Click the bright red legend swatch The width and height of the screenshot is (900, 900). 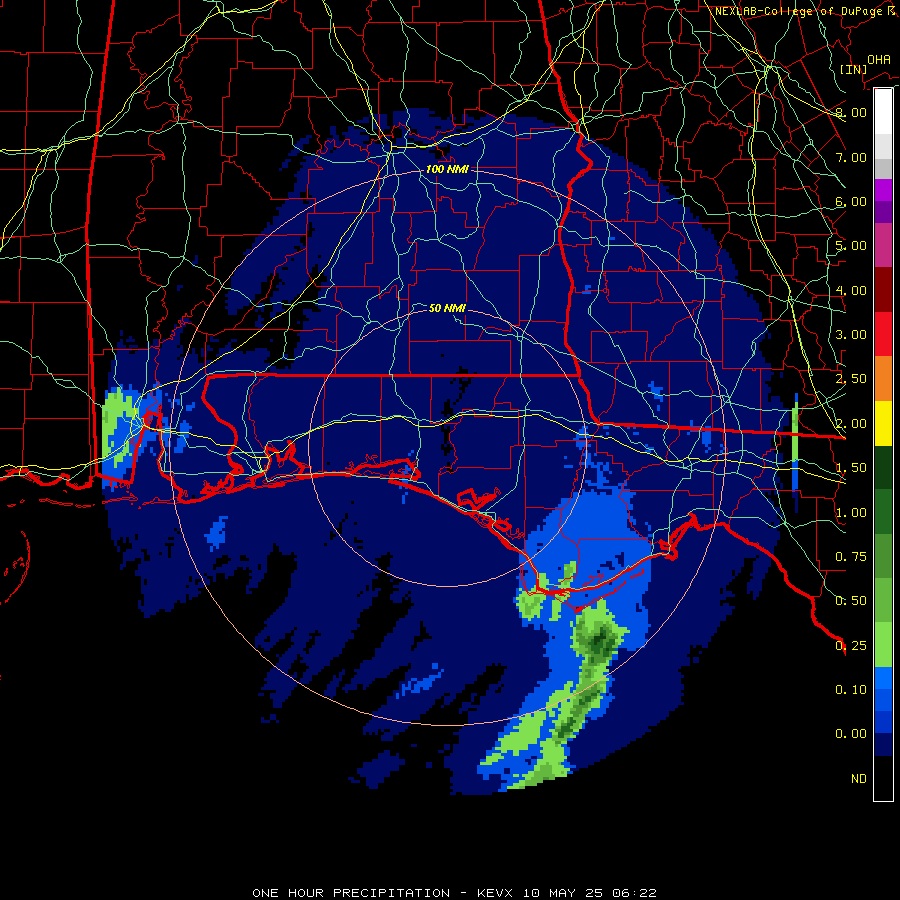(883, 334)
